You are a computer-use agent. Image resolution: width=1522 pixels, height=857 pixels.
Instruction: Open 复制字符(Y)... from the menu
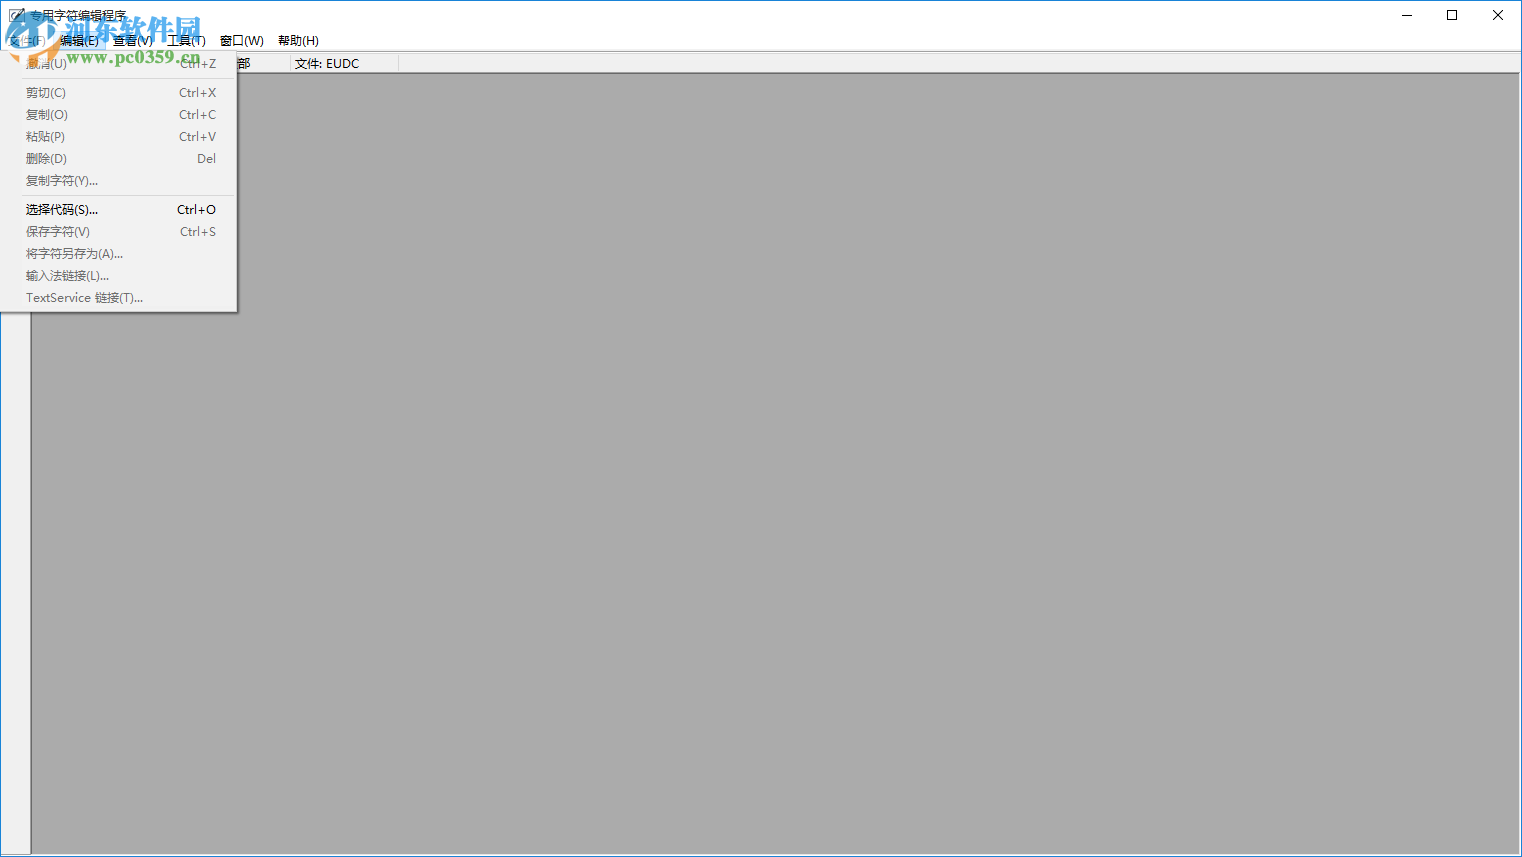tap(119, 181)
